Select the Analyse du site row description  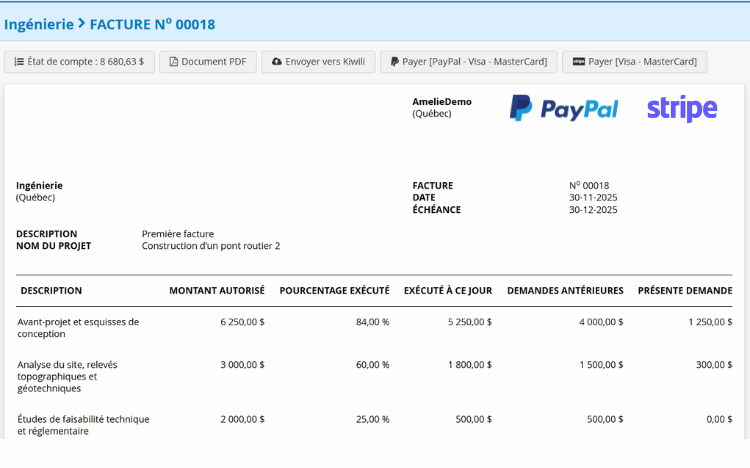67,376
